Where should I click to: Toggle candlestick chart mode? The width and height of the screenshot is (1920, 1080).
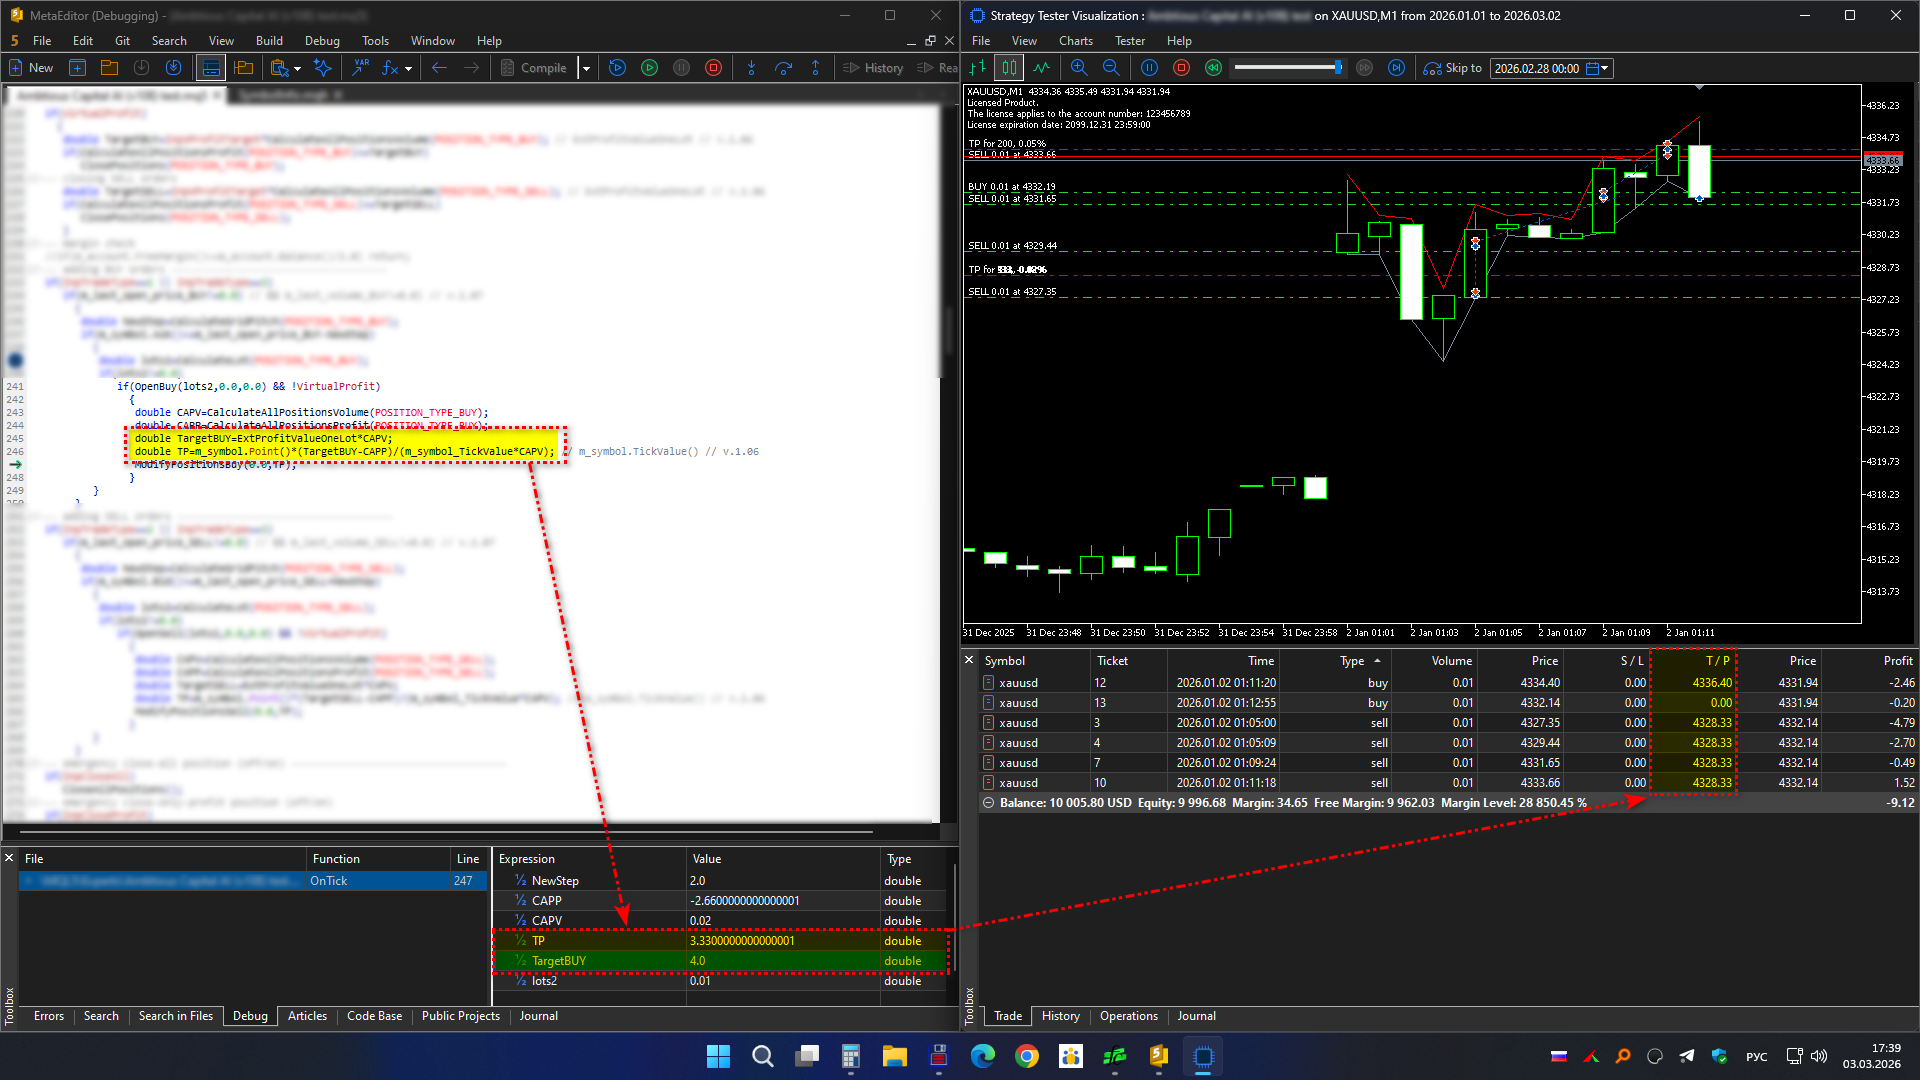(x=1010, y=68)
